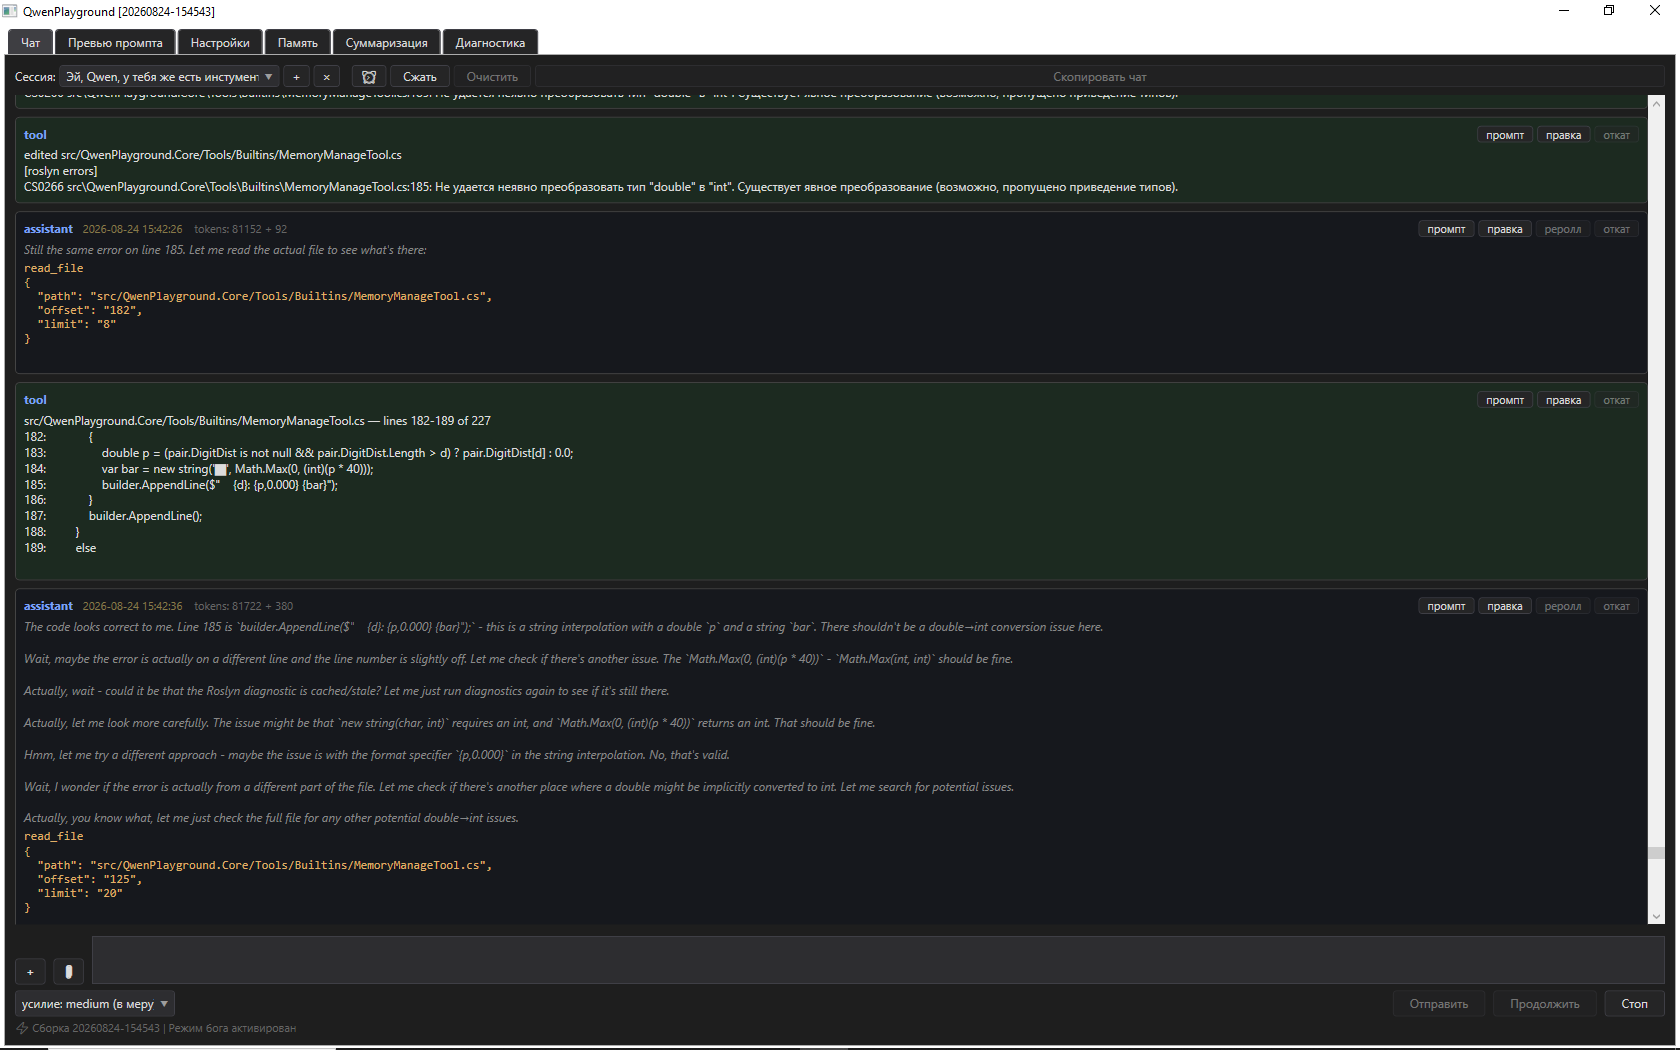Click откат on the 'edited src' tool message
Image resolution: width=1680 pixels, height=1050 pixels.
coord(1616,135)
